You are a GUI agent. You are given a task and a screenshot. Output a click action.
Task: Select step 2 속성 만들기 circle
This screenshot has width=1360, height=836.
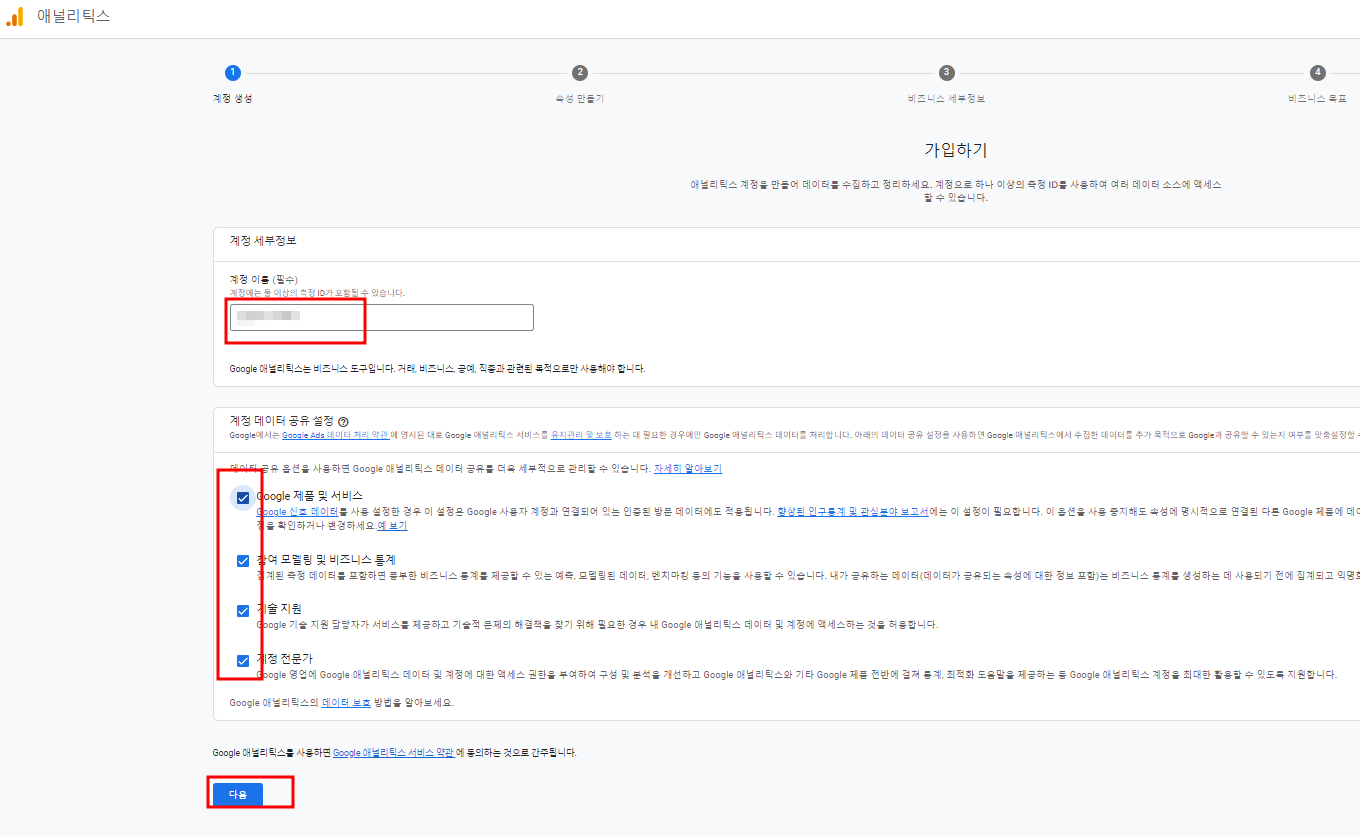point(581,72)
